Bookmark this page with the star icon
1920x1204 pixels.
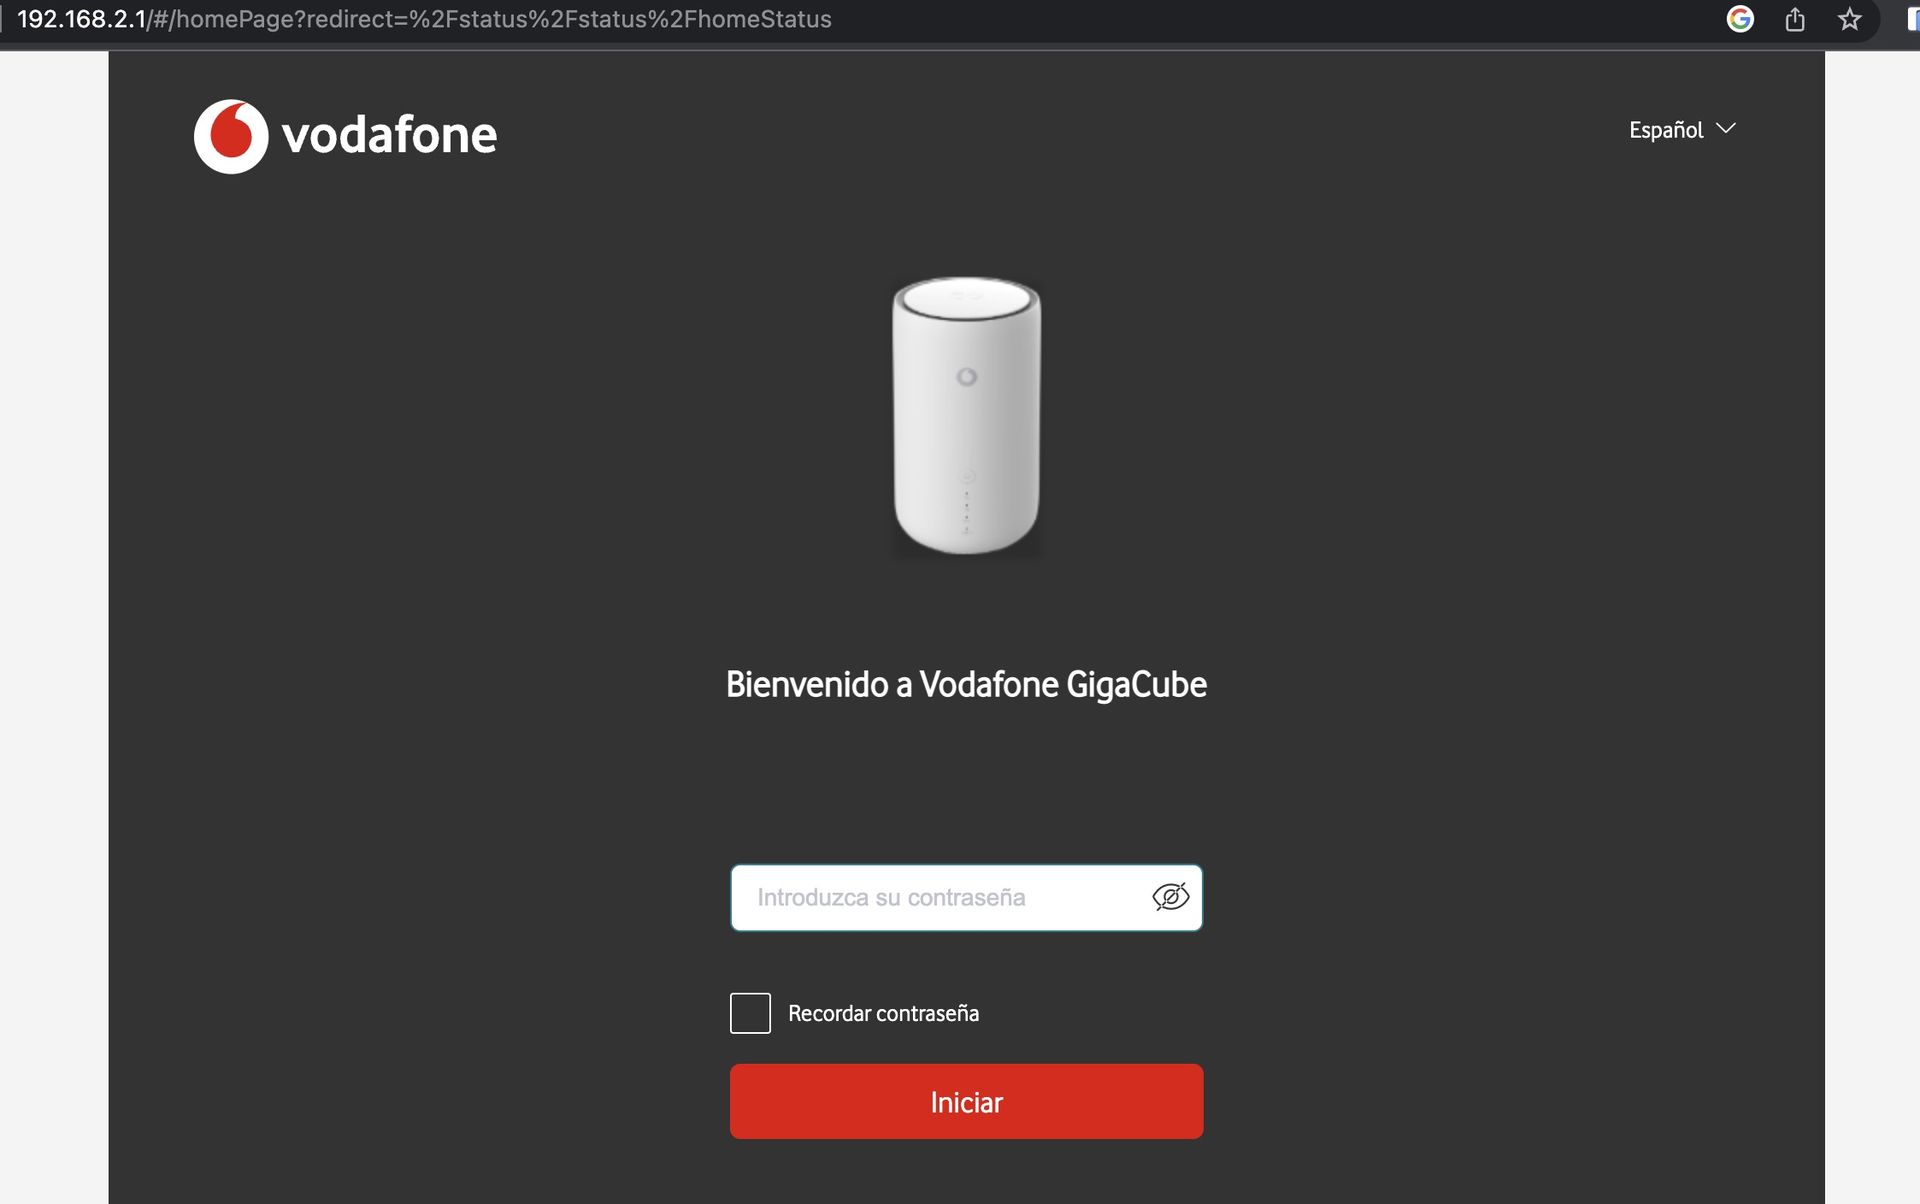click(1849, 19)
